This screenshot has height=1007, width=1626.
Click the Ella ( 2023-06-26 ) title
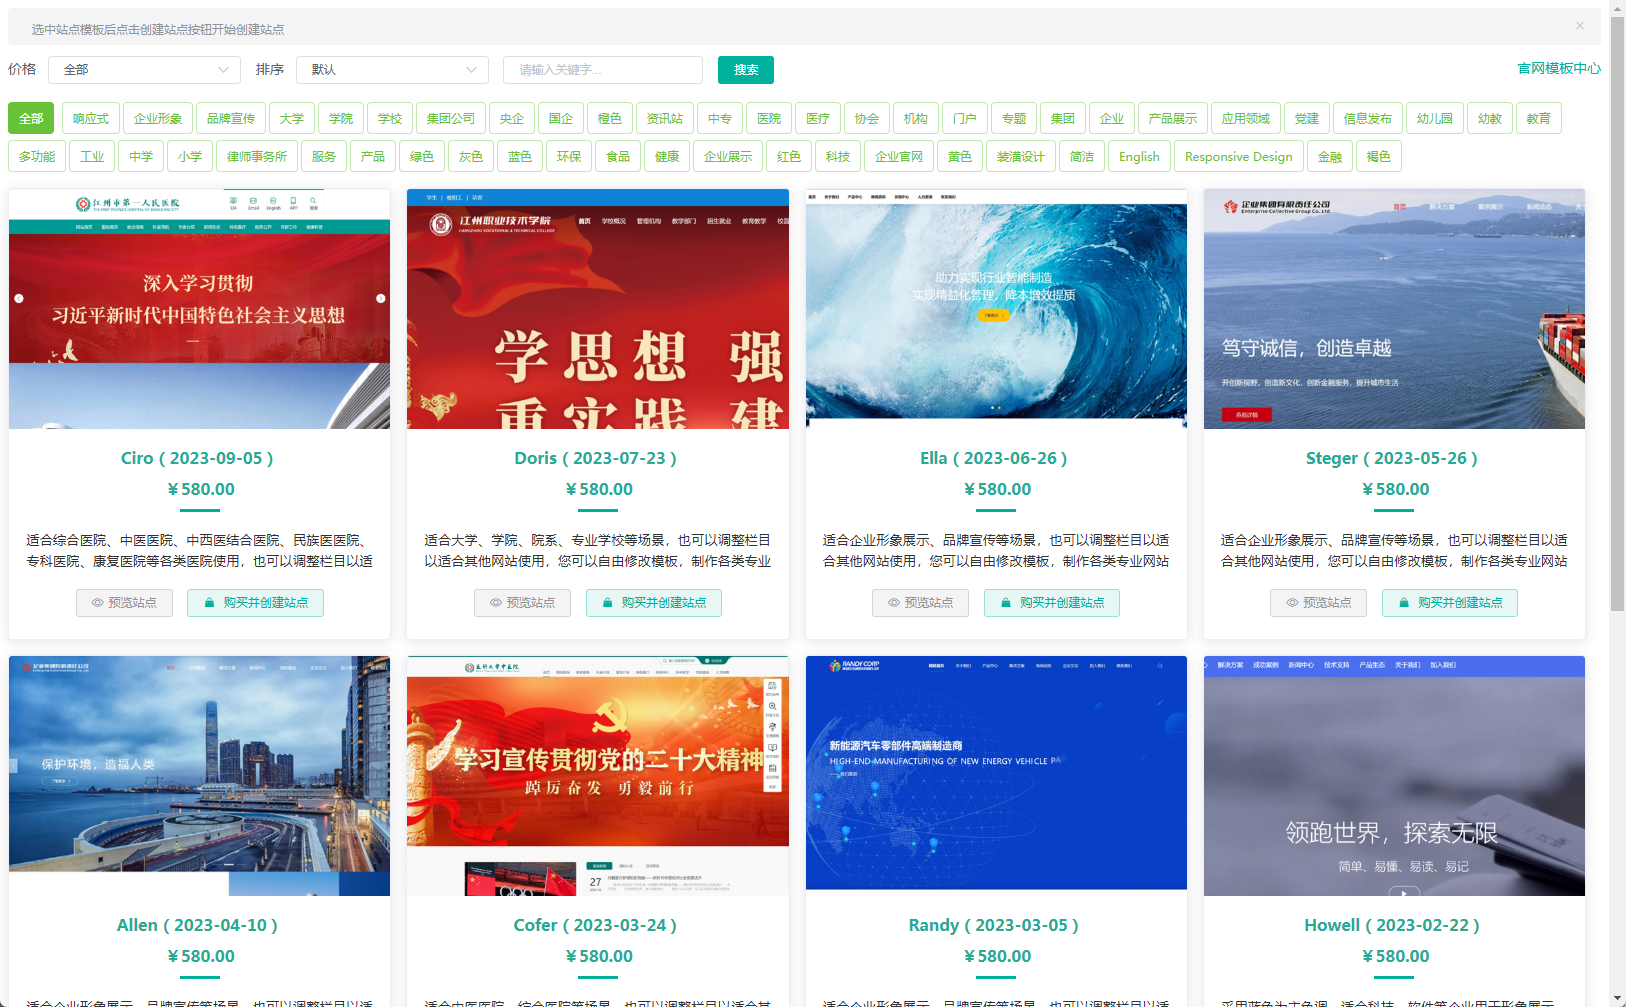(x=993, y=458)
